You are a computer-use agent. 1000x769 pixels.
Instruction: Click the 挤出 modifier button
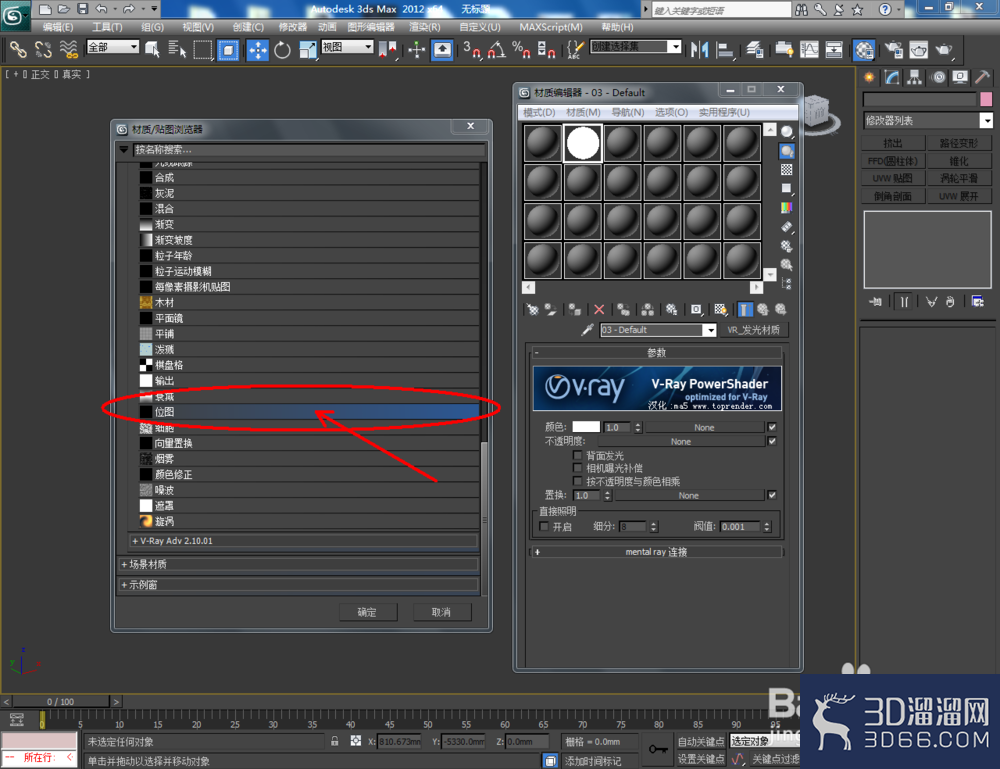893,143
